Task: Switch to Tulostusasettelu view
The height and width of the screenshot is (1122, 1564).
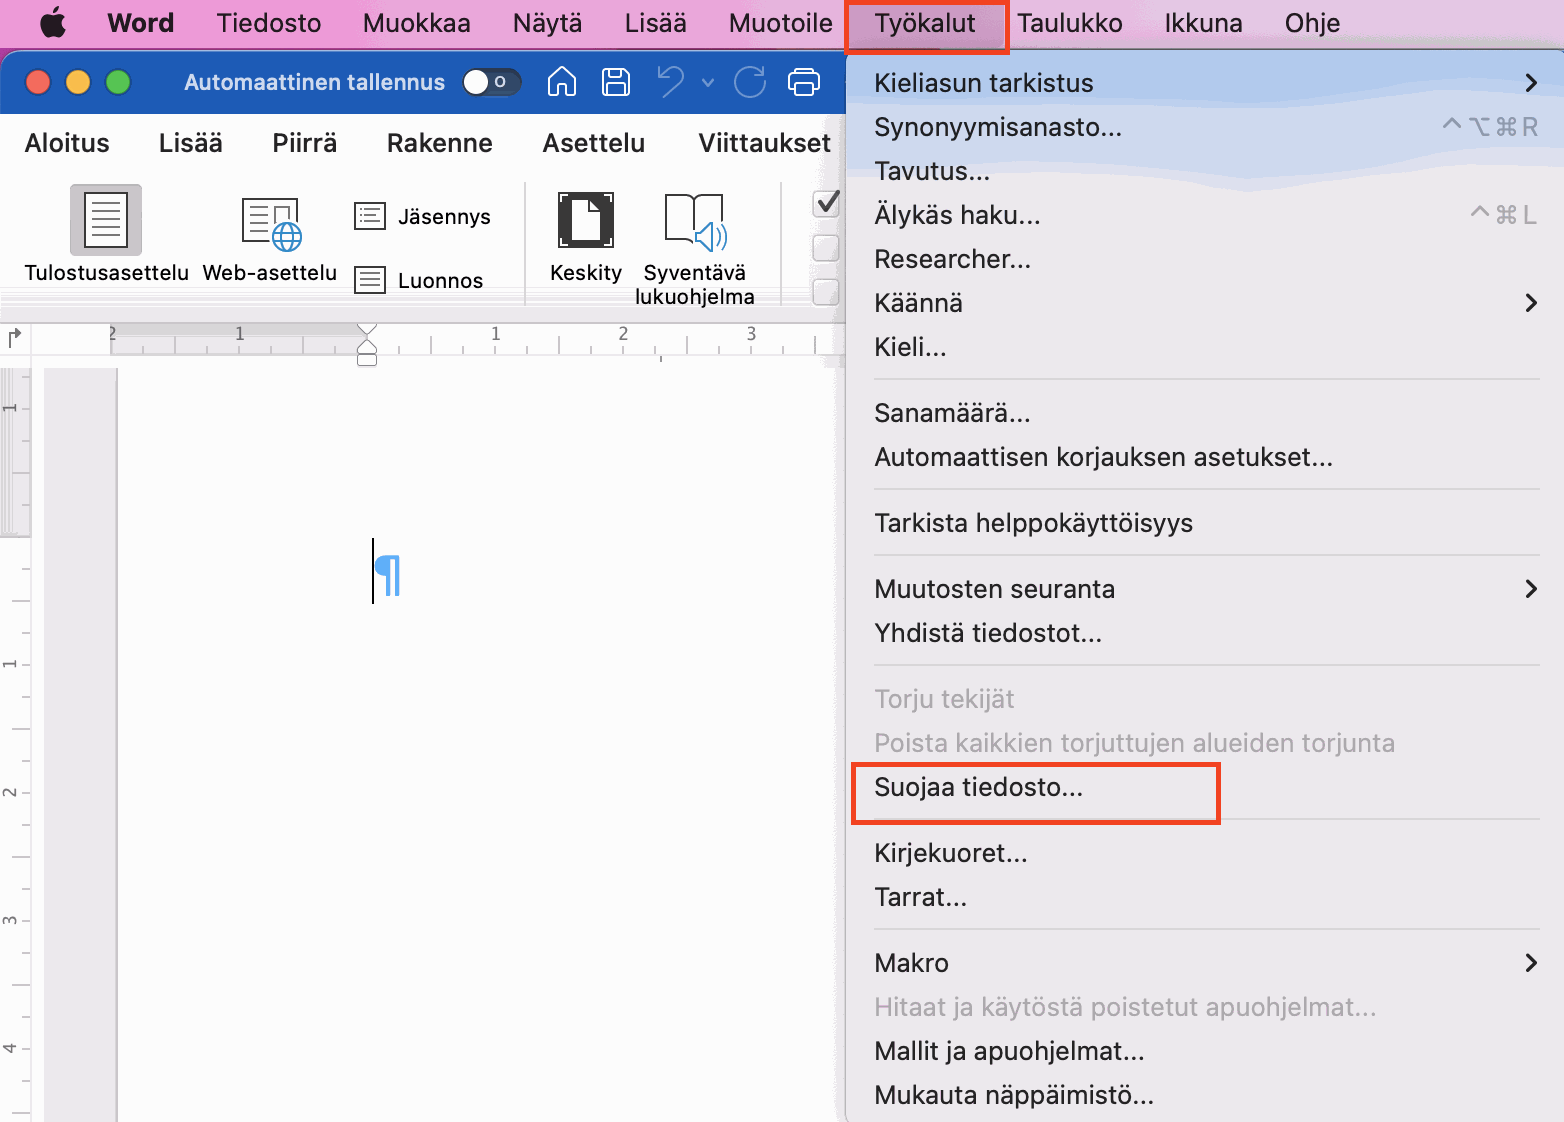Action: coord(106,235)
